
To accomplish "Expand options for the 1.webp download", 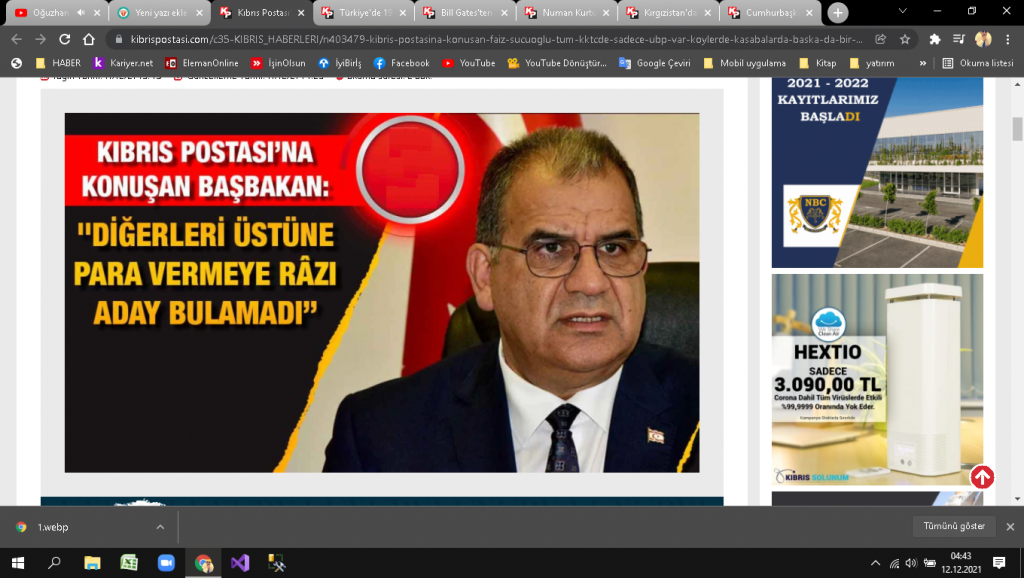I will 160,527.
